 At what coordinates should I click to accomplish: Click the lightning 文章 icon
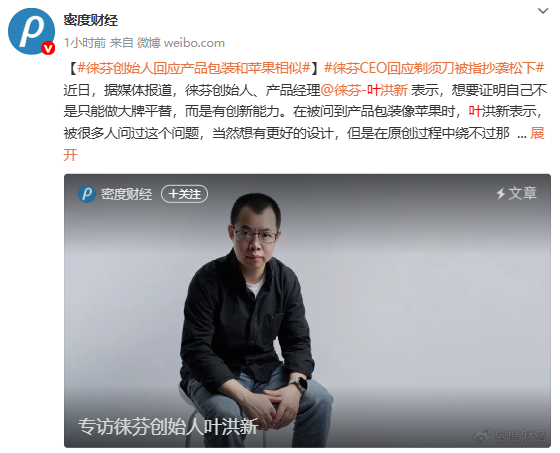pyautogui.click(x=501, y=194)
